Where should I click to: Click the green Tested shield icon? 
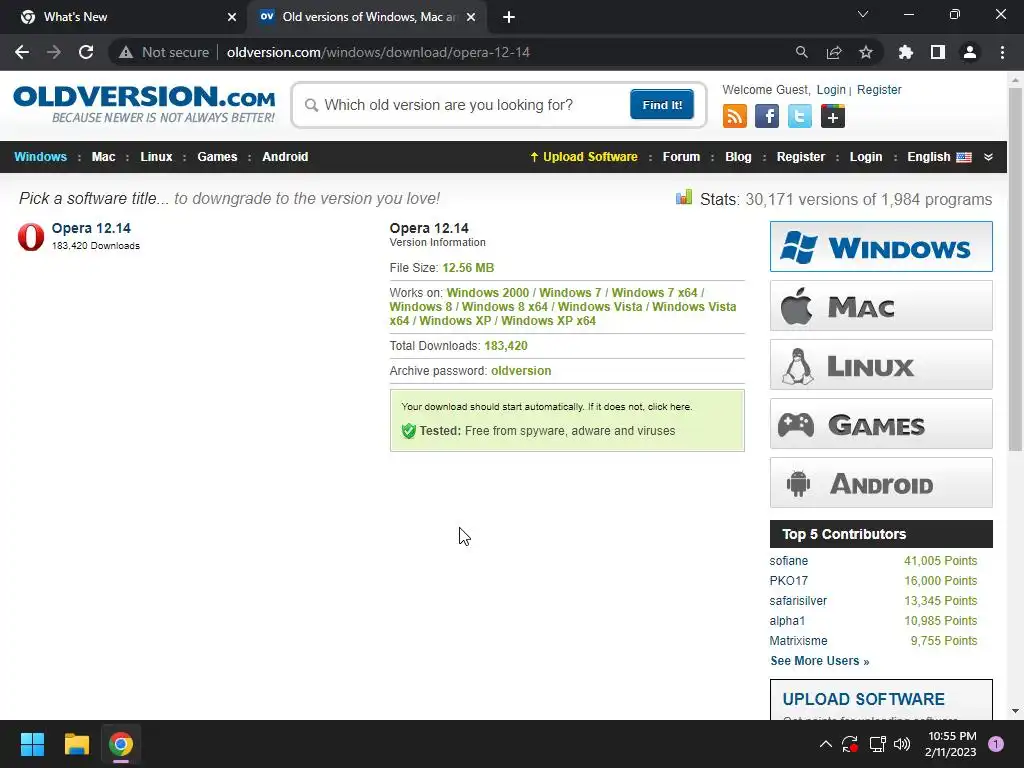point(408,431)
